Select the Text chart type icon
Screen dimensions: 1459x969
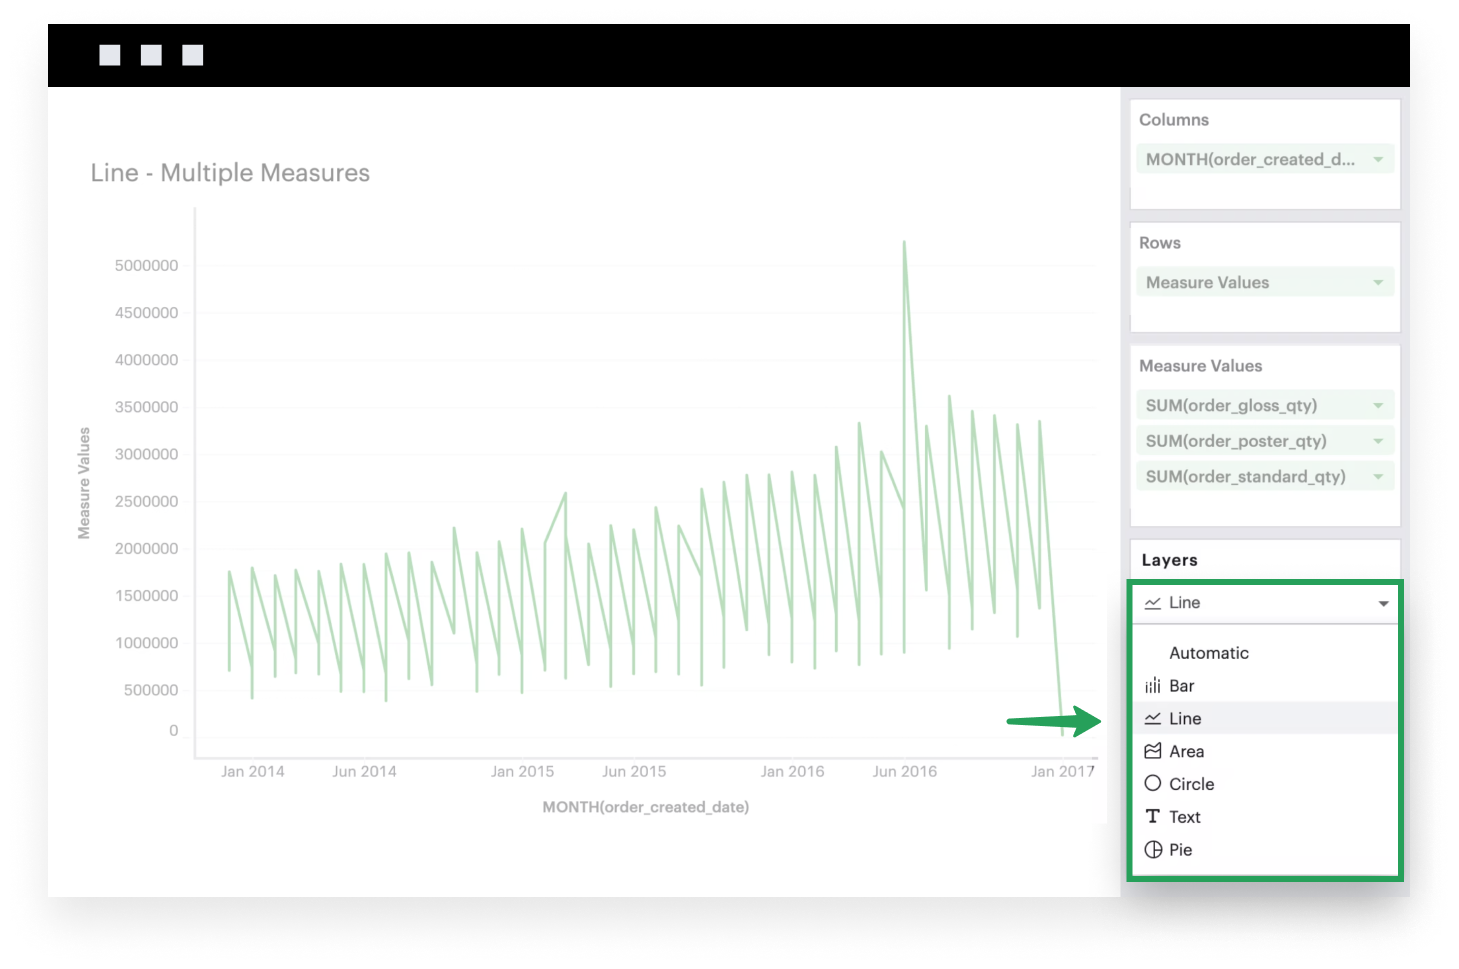(1153, 816)
